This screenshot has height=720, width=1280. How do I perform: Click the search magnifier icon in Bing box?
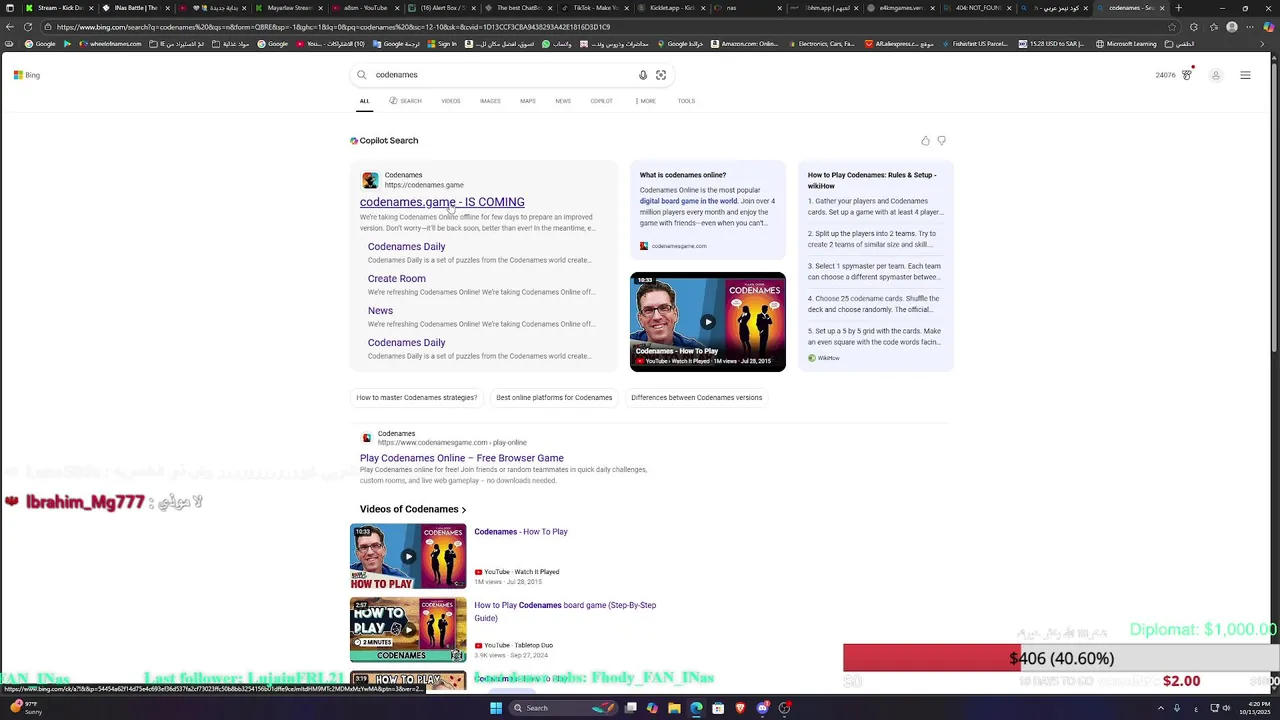[x=362, y=75]
